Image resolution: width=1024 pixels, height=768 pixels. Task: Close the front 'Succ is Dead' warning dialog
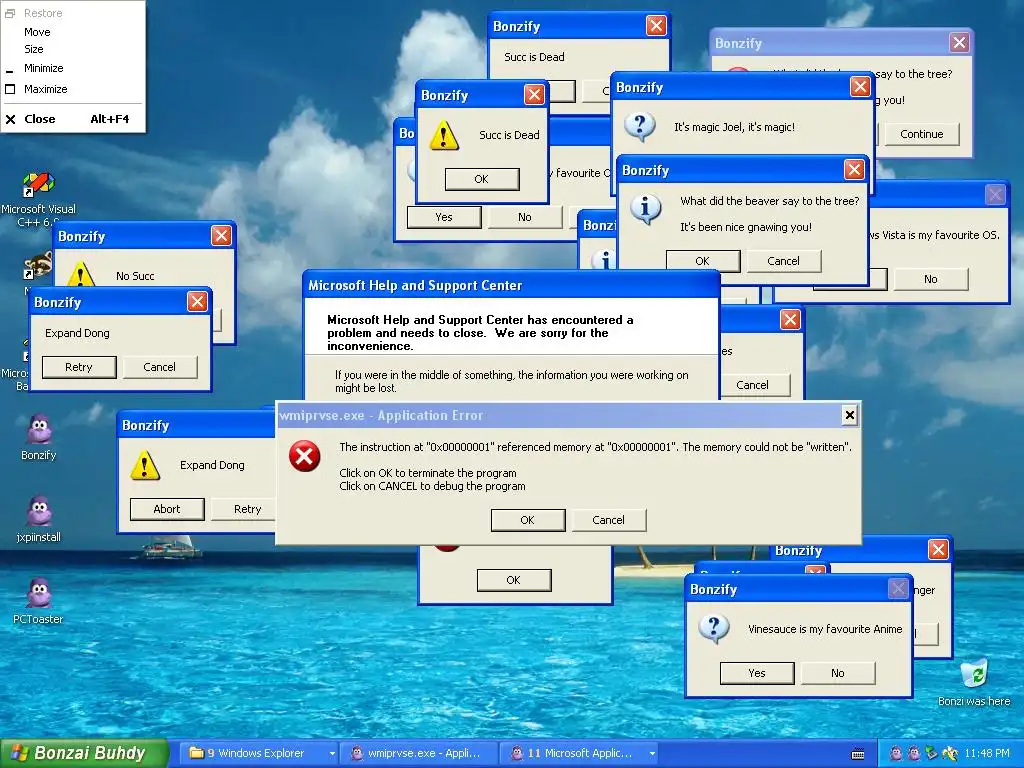pos(535,95)
